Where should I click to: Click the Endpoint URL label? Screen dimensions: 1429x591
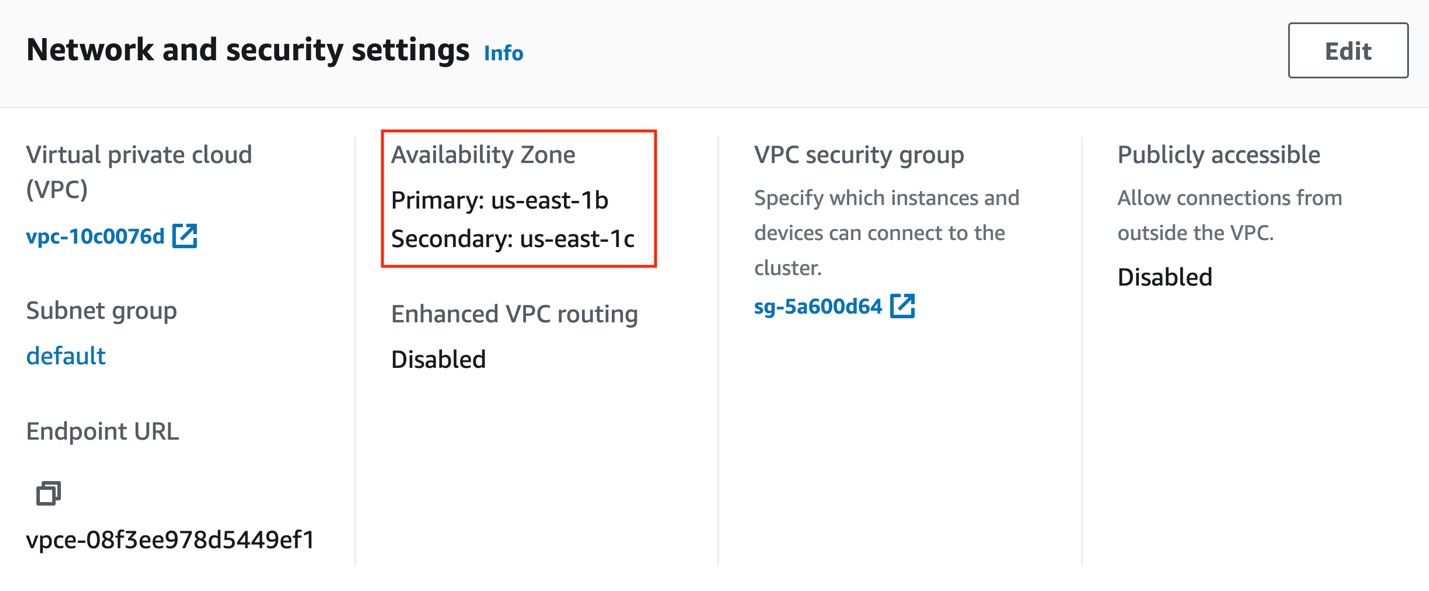[102, 431]
